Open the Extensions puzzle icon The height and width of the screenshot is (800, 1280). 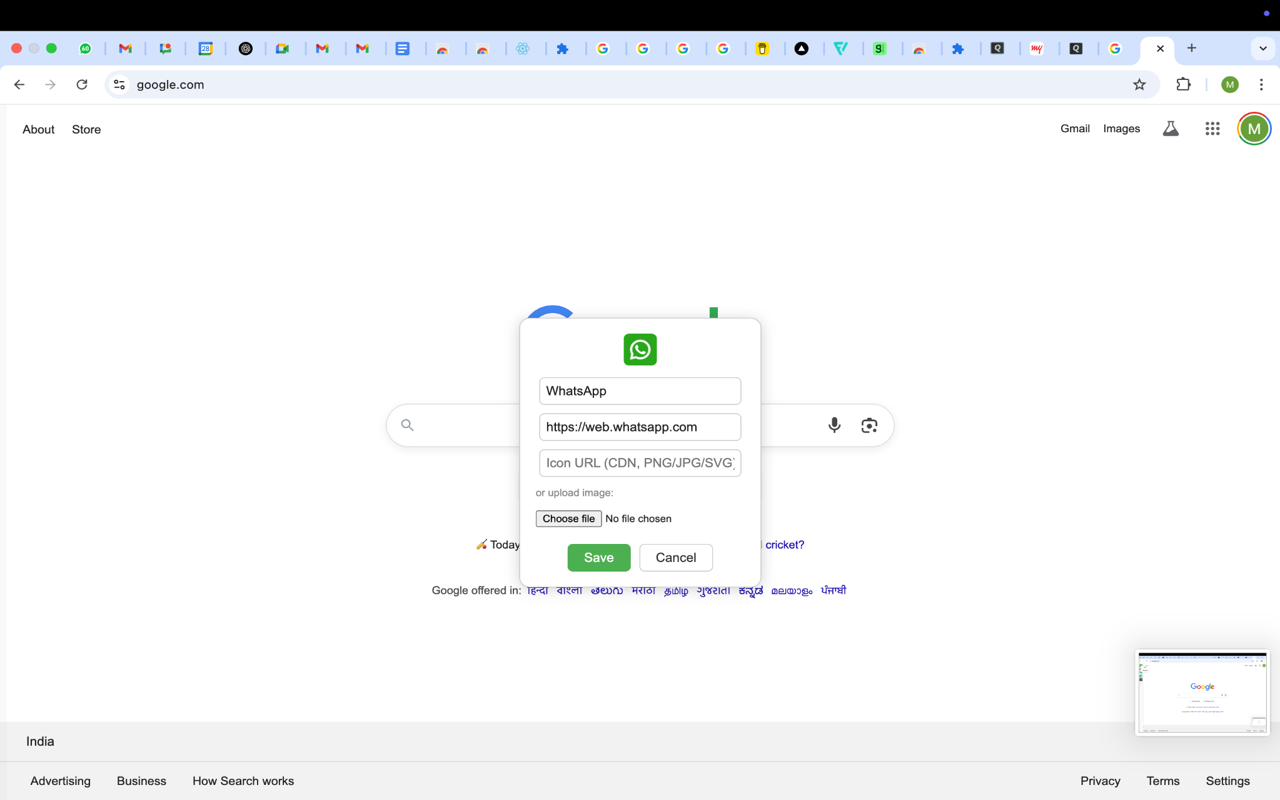(x=1183, y=85)
